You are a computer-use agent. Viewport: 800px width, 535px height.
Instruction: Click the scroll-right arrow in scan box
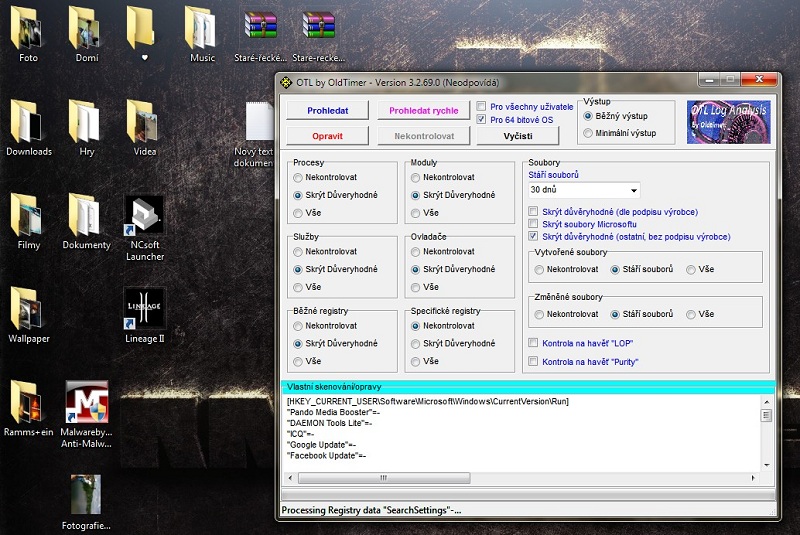[x=753, y=478]
